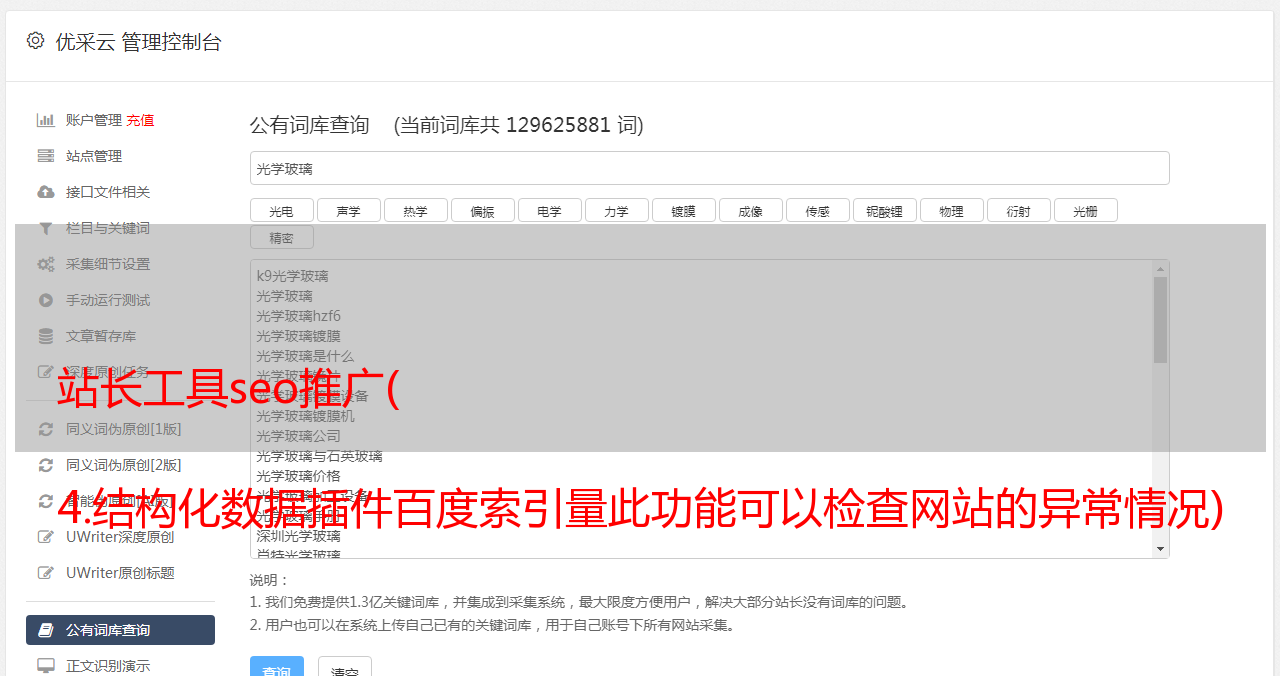1280x676 pixels.
Task: Click the gear icon beside 优采云 管理控制台
Action: pyautogui.click(x=36, y=41)
